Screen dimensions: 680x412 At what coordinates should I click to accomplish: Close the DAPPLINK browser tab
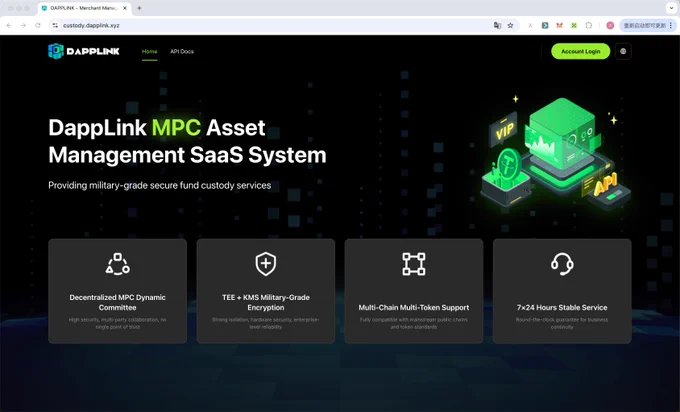point(125,8)
